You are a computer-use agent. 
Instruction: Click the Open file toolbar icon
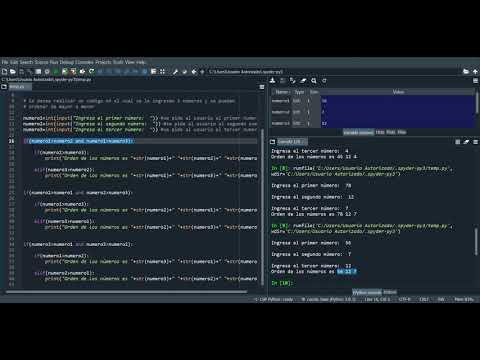coord(13,72)
